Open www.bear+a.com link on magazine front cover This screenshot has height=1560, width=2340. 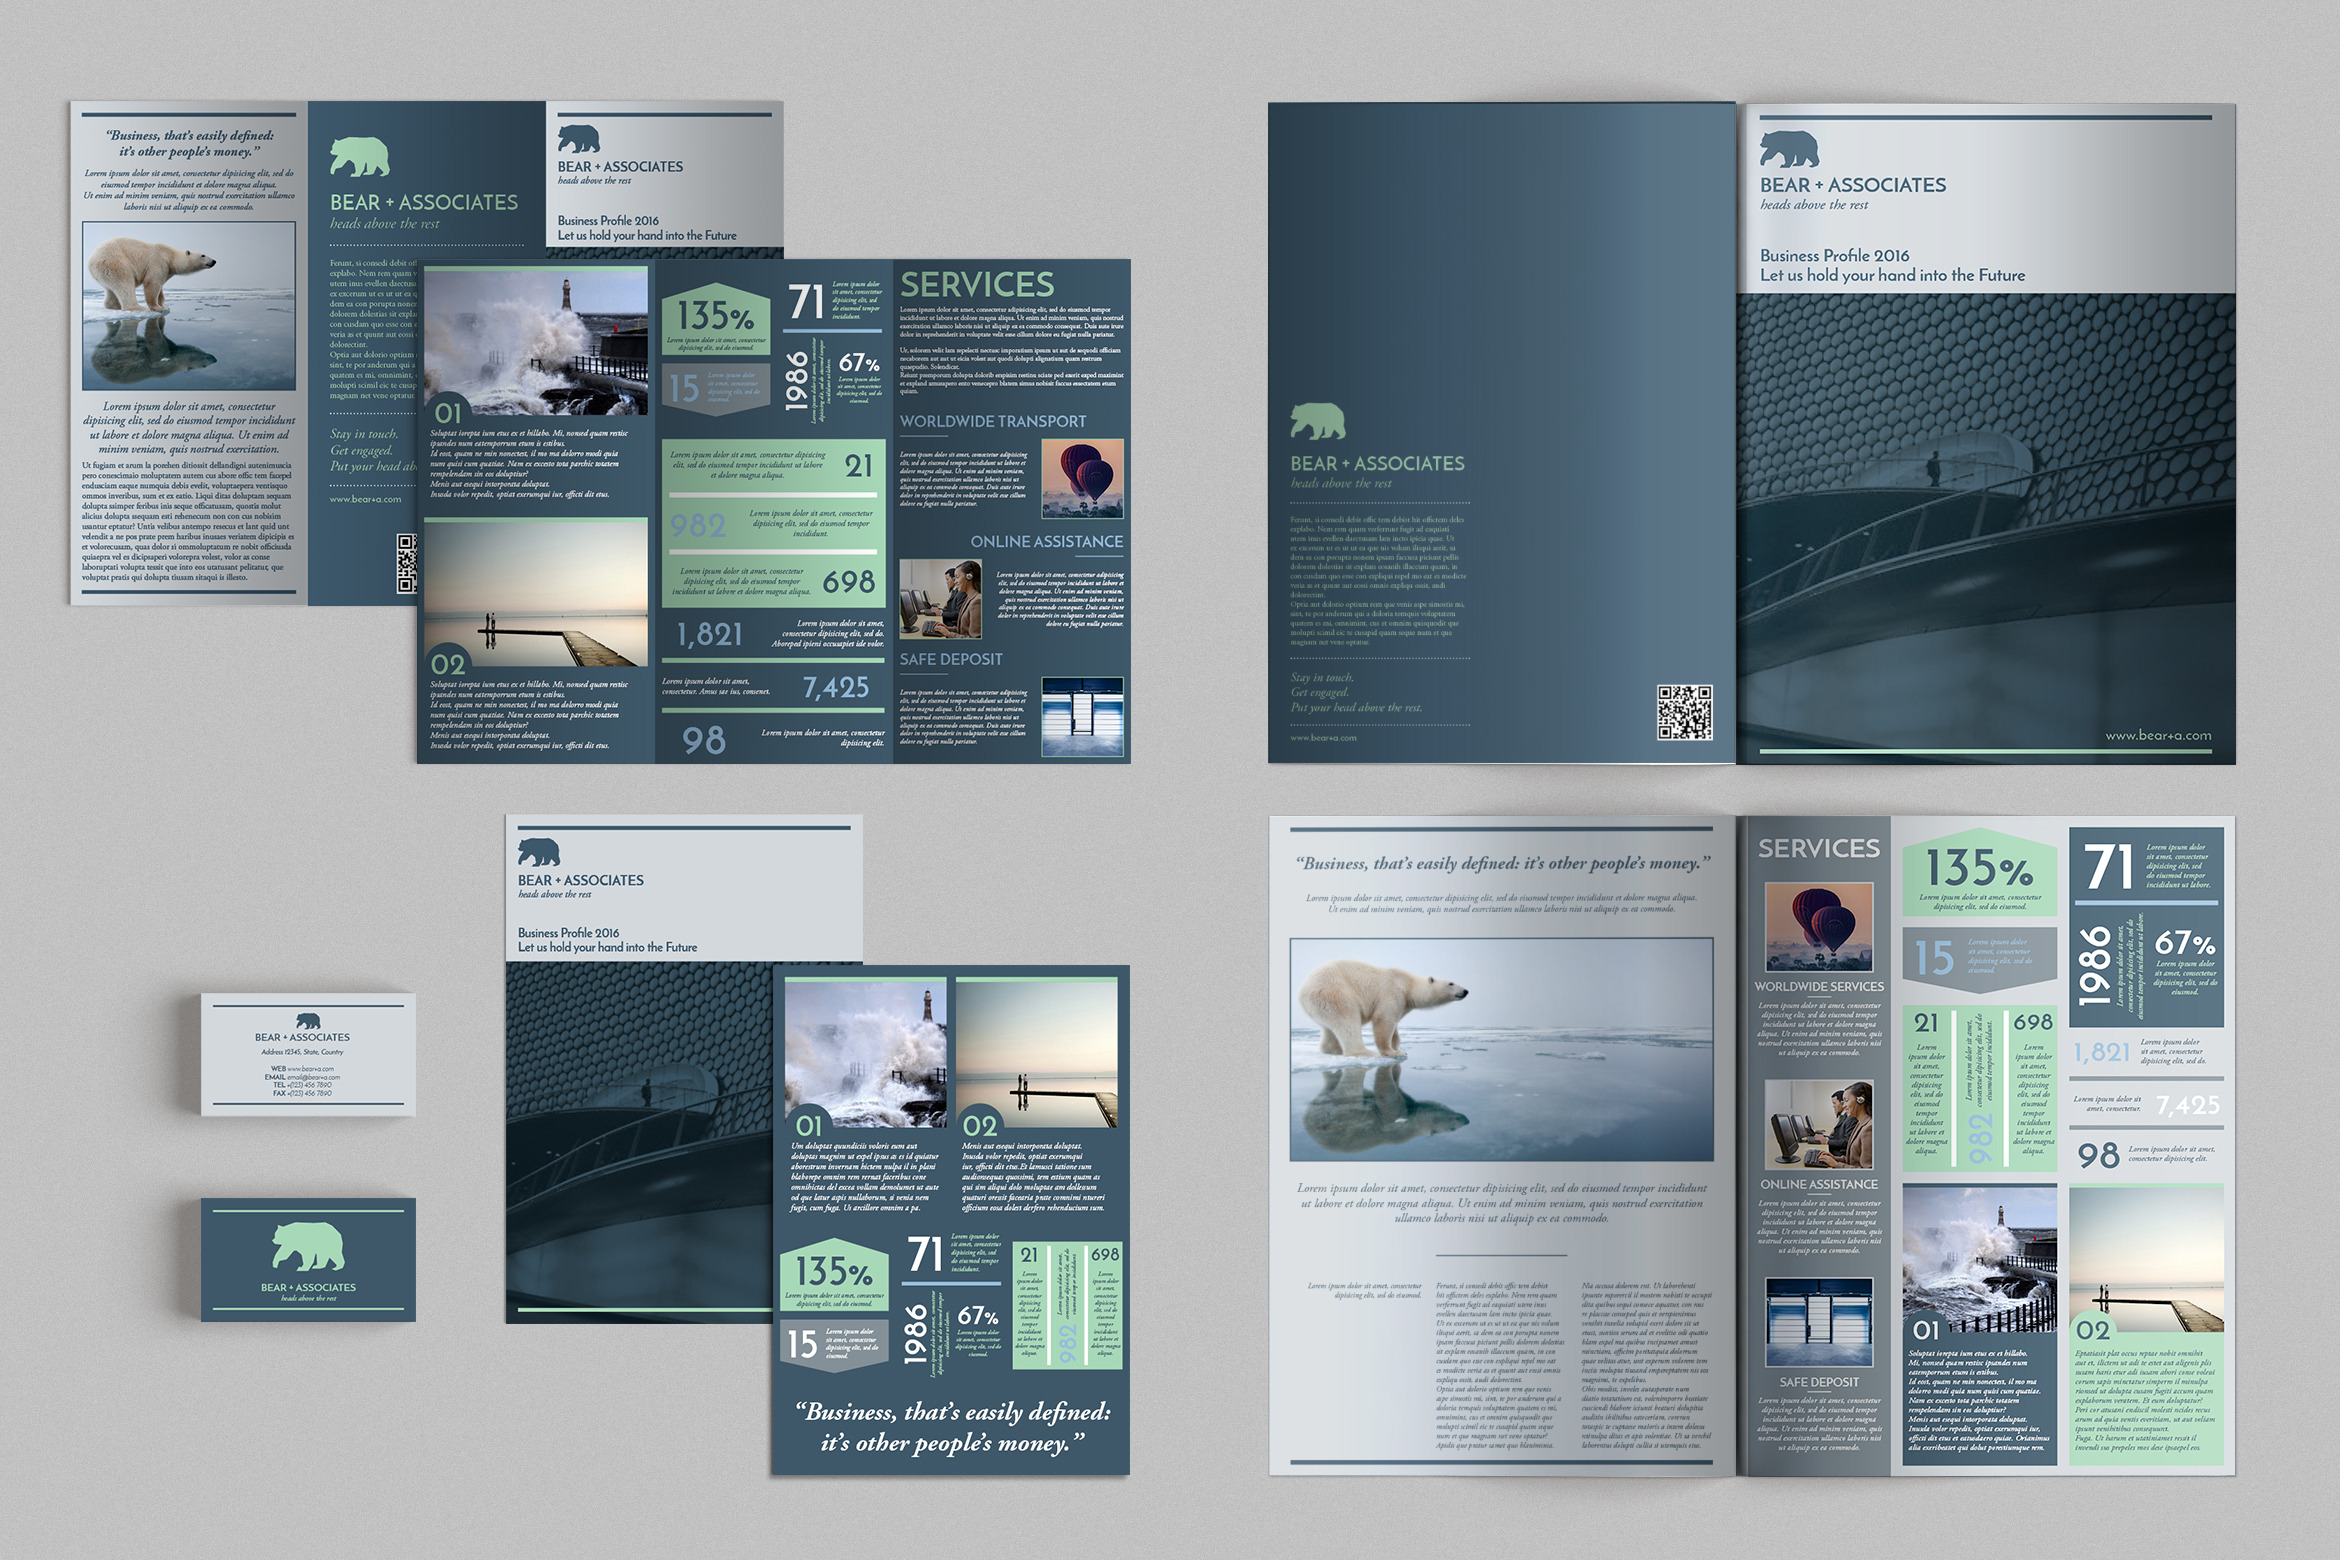(x=2157, y=735)
